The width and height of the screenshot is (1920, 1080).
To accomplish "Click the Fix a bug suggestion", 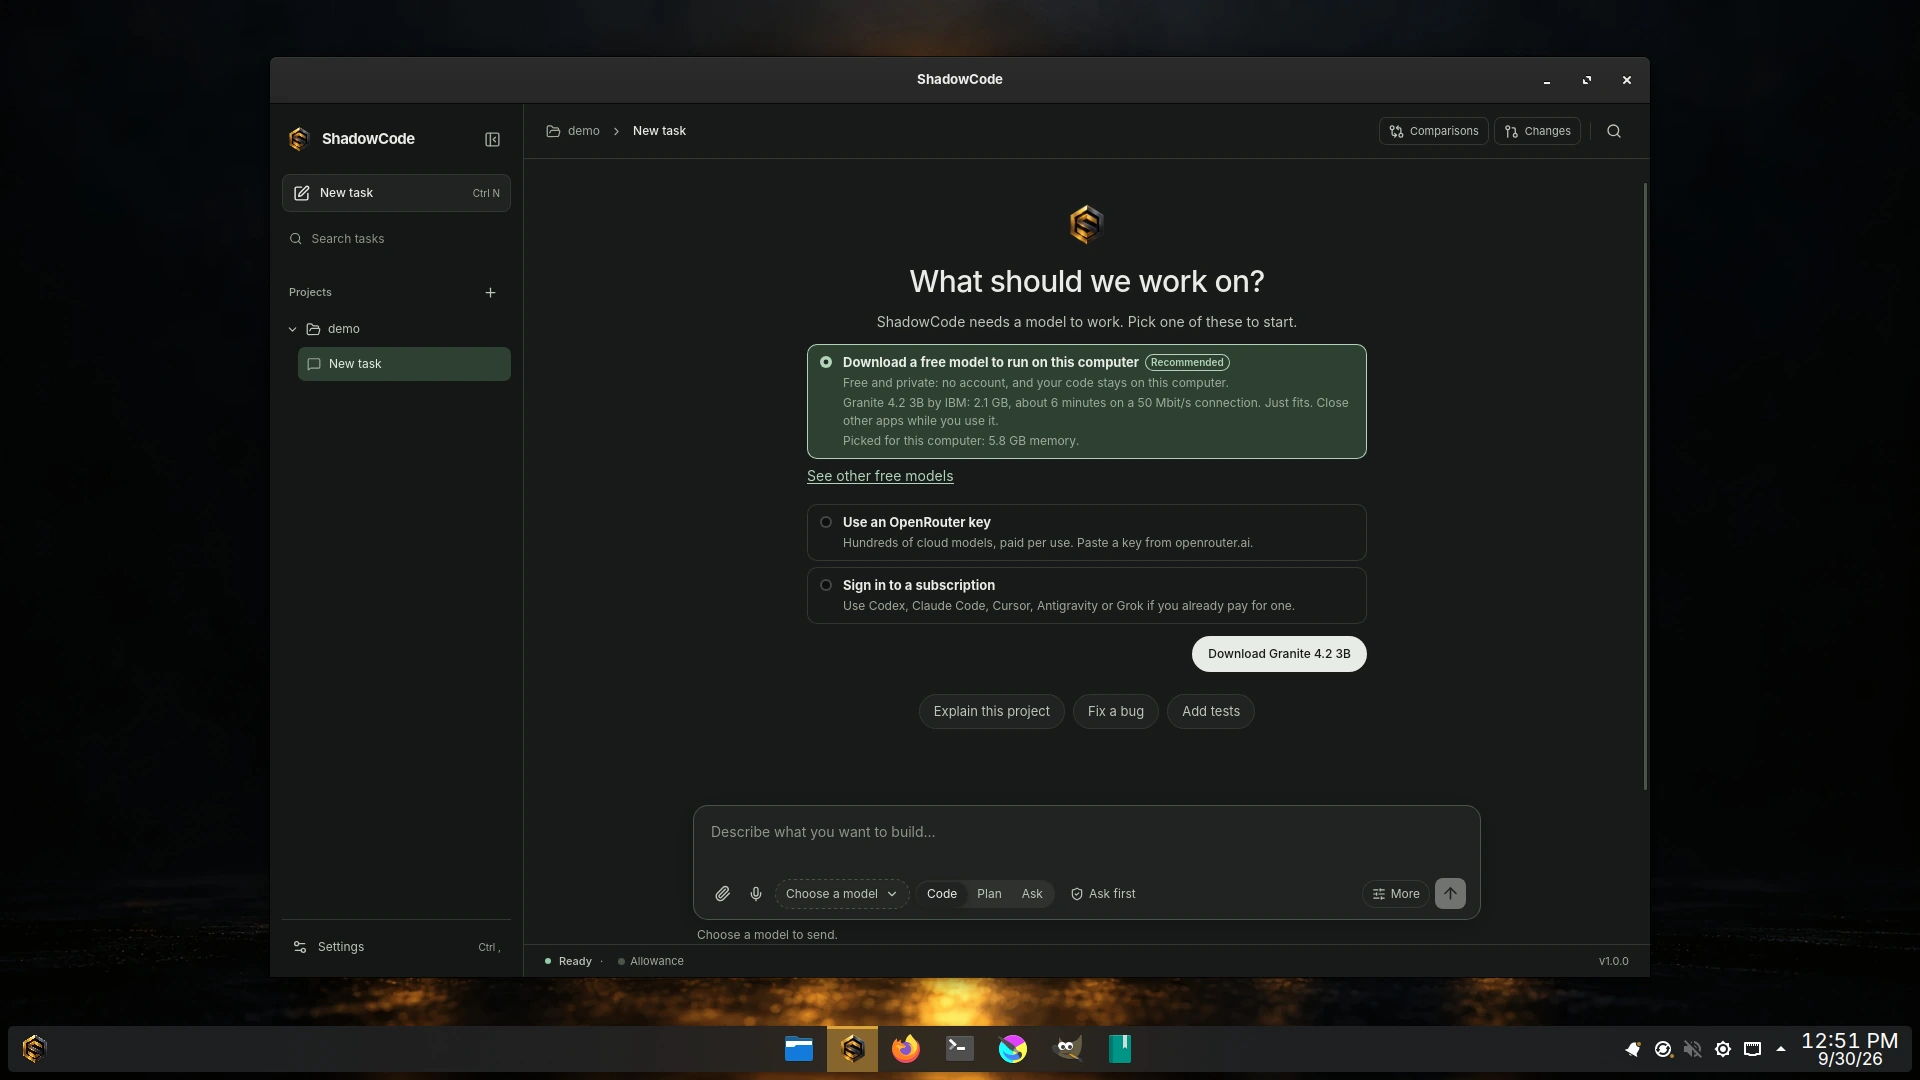I will (x=1115, y=711).
